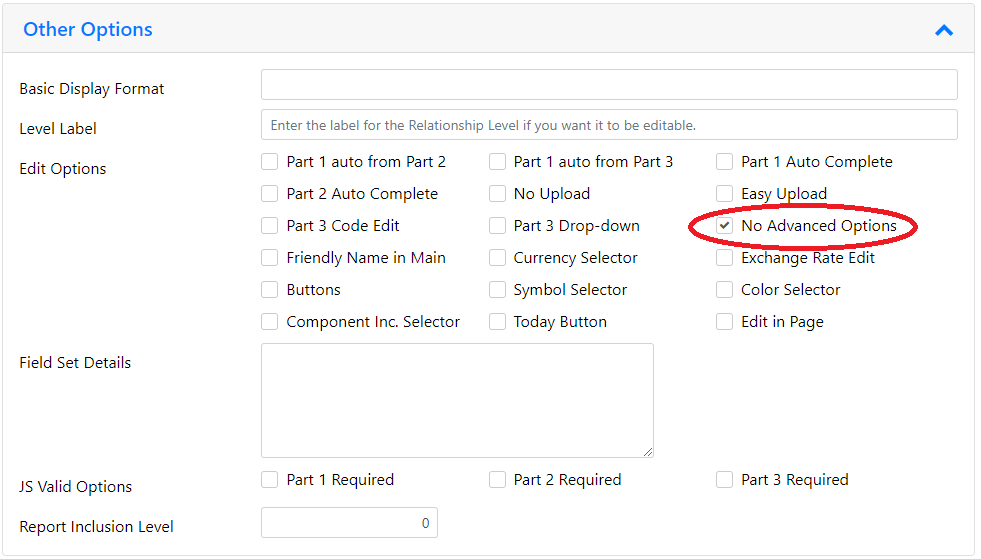Enable the Color Selector option

point(724,289)
